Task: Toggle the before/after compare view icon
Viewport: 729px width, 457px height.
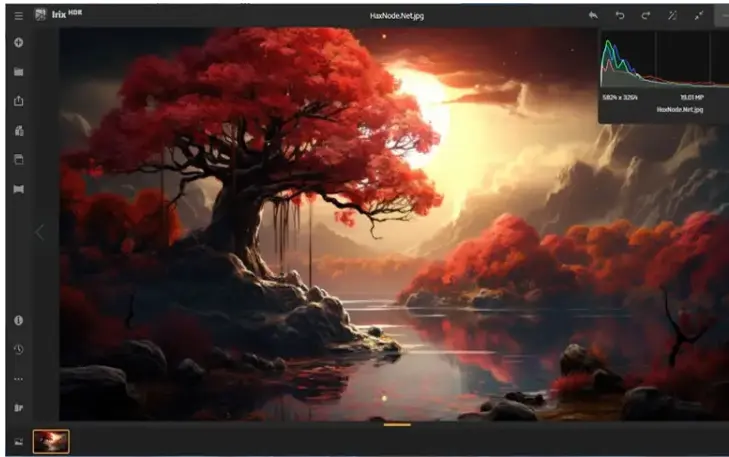Action: [x=18, y=188]
